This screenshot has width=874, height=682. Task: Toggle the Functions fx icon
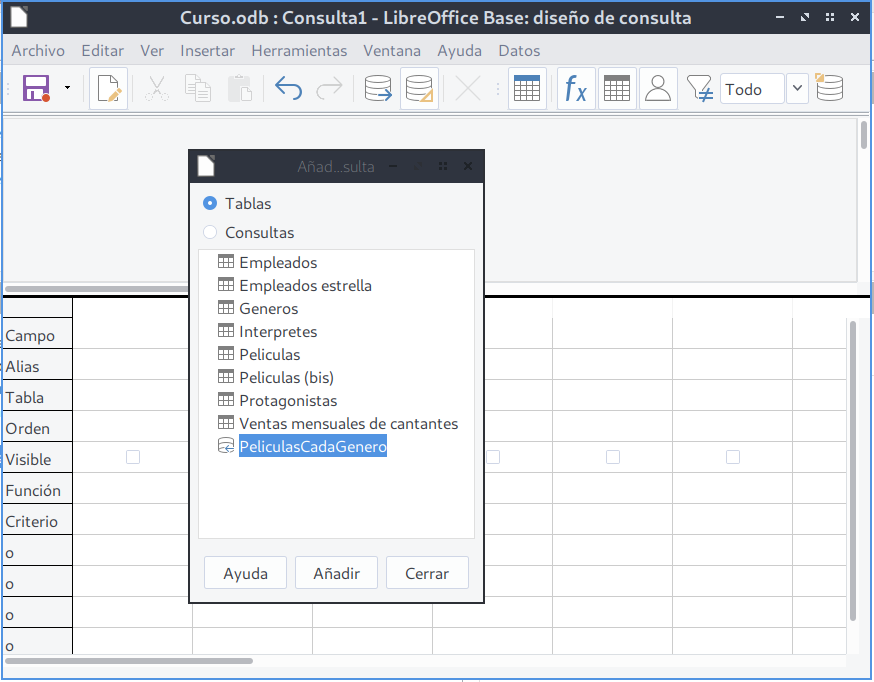tap(576, 89)
